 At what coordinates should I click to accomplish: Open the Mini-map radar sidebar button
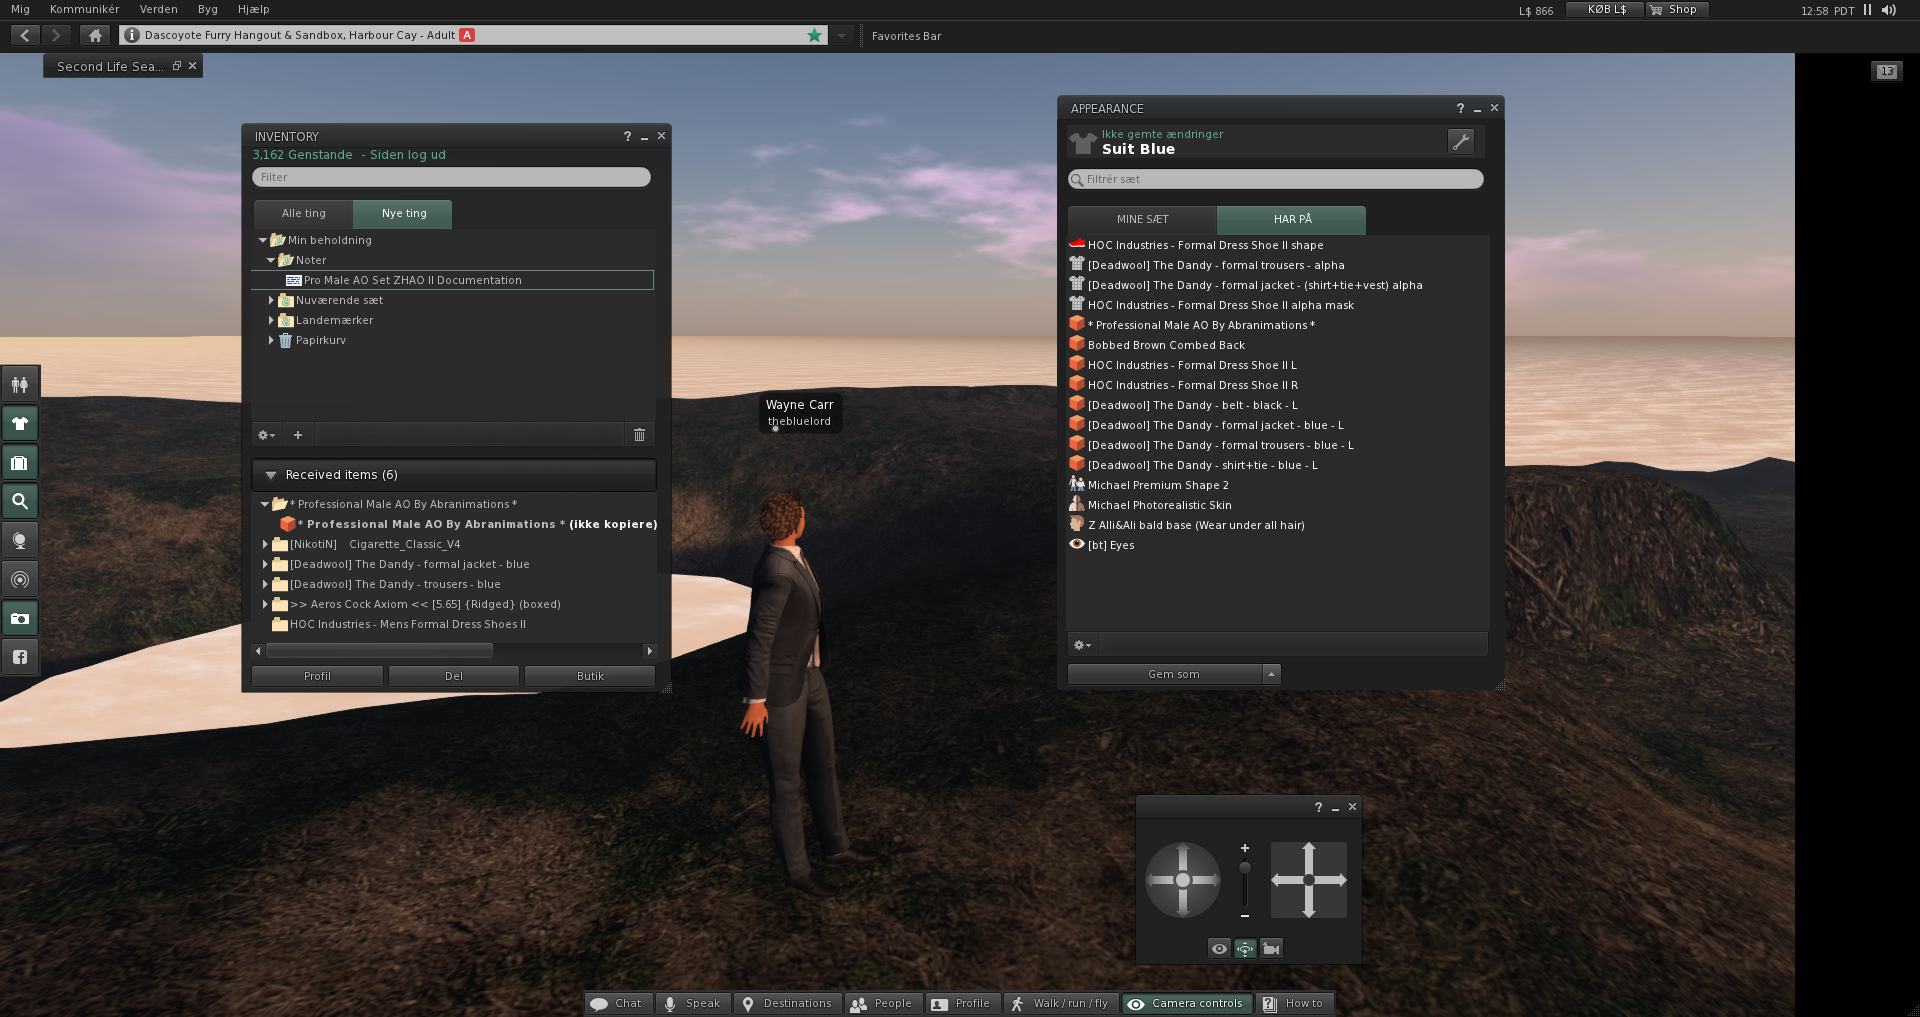click(20, 579)
